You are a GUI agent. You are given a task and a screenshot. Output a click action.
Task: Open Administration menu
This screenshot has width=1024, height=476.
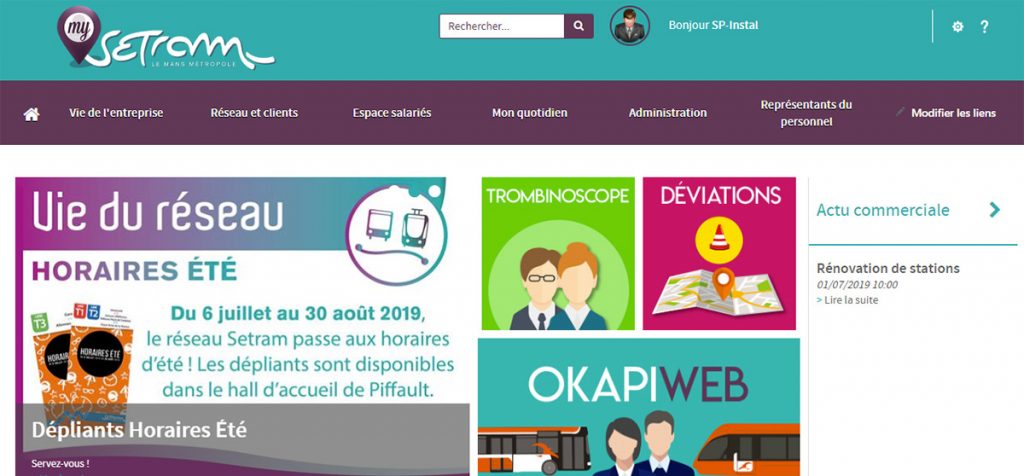667,113
